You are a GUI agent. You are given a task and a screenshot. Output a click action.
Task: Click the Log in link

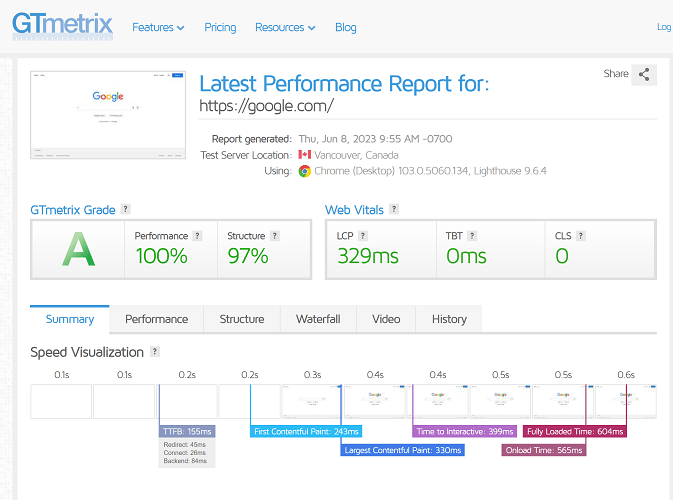664,27
